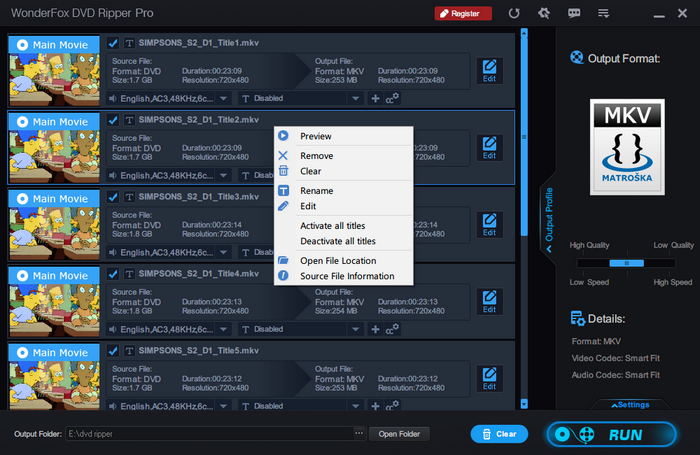Choose Preview from context menu

[343, 136]
